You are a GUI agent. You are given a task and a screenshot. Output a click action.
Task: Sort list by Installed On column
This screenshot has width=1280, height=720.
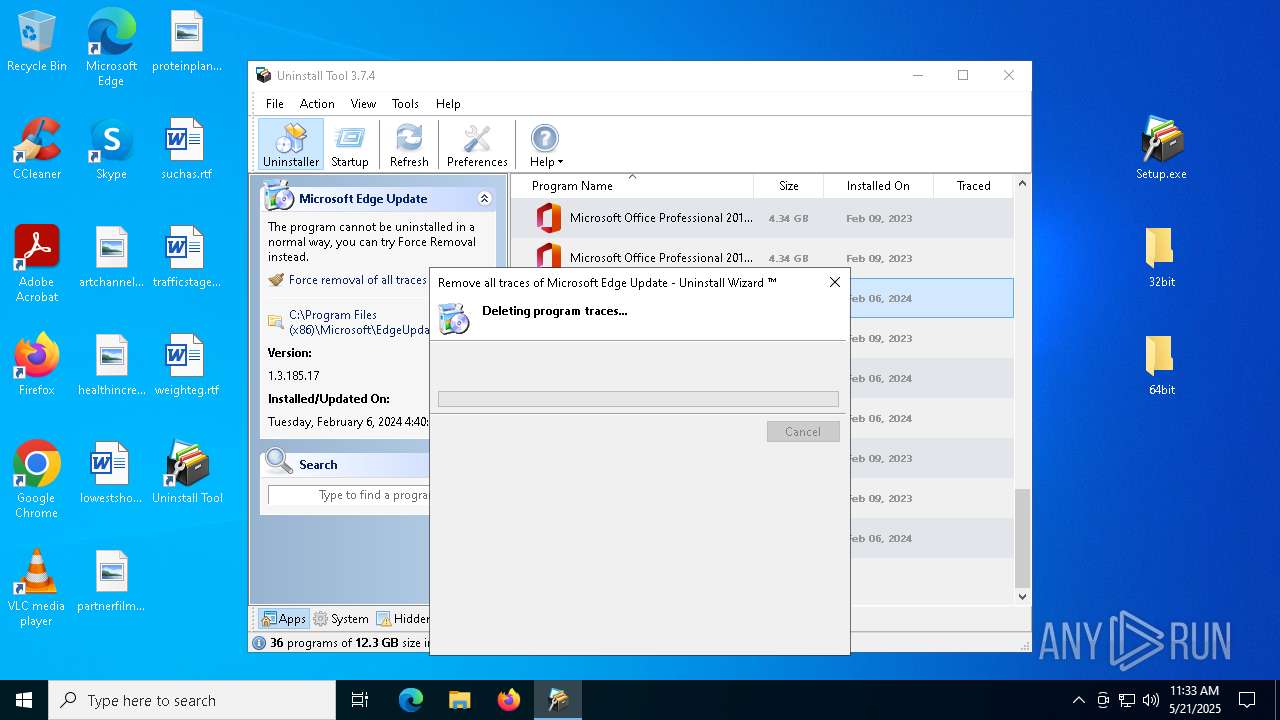pyautogui.click(x=878, y=186)
